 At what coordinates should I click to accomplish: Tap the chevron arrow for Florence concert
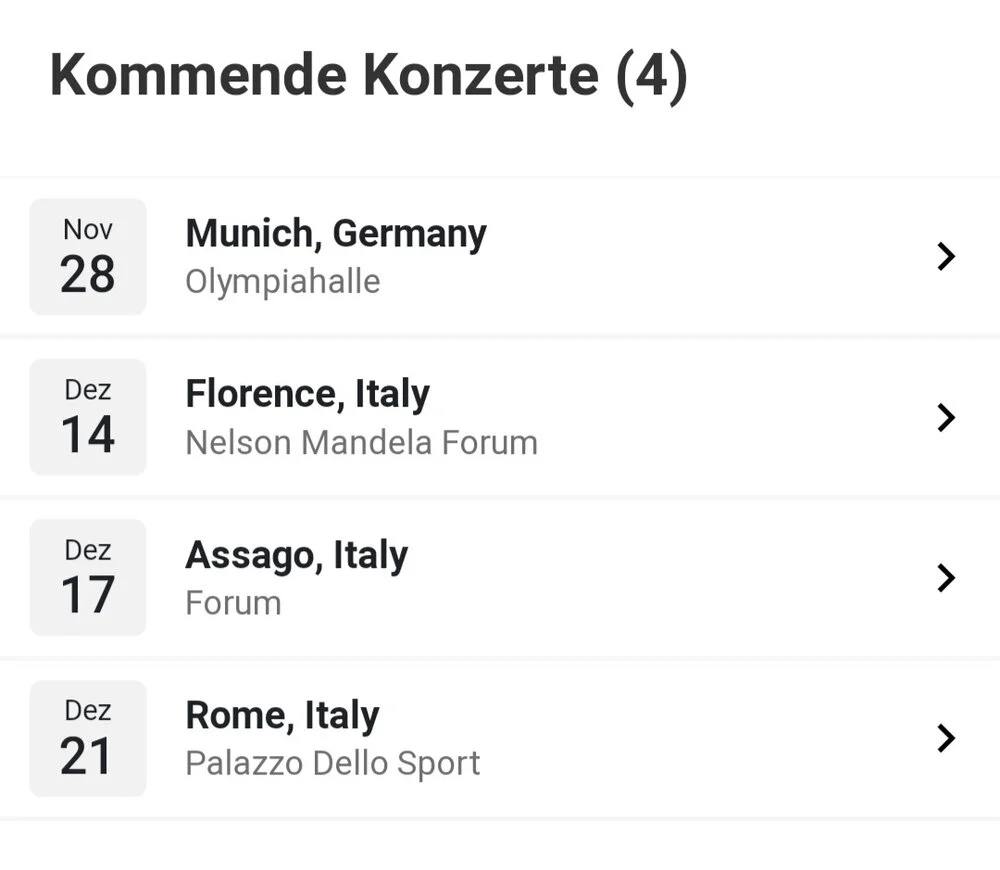click(946, 417)
